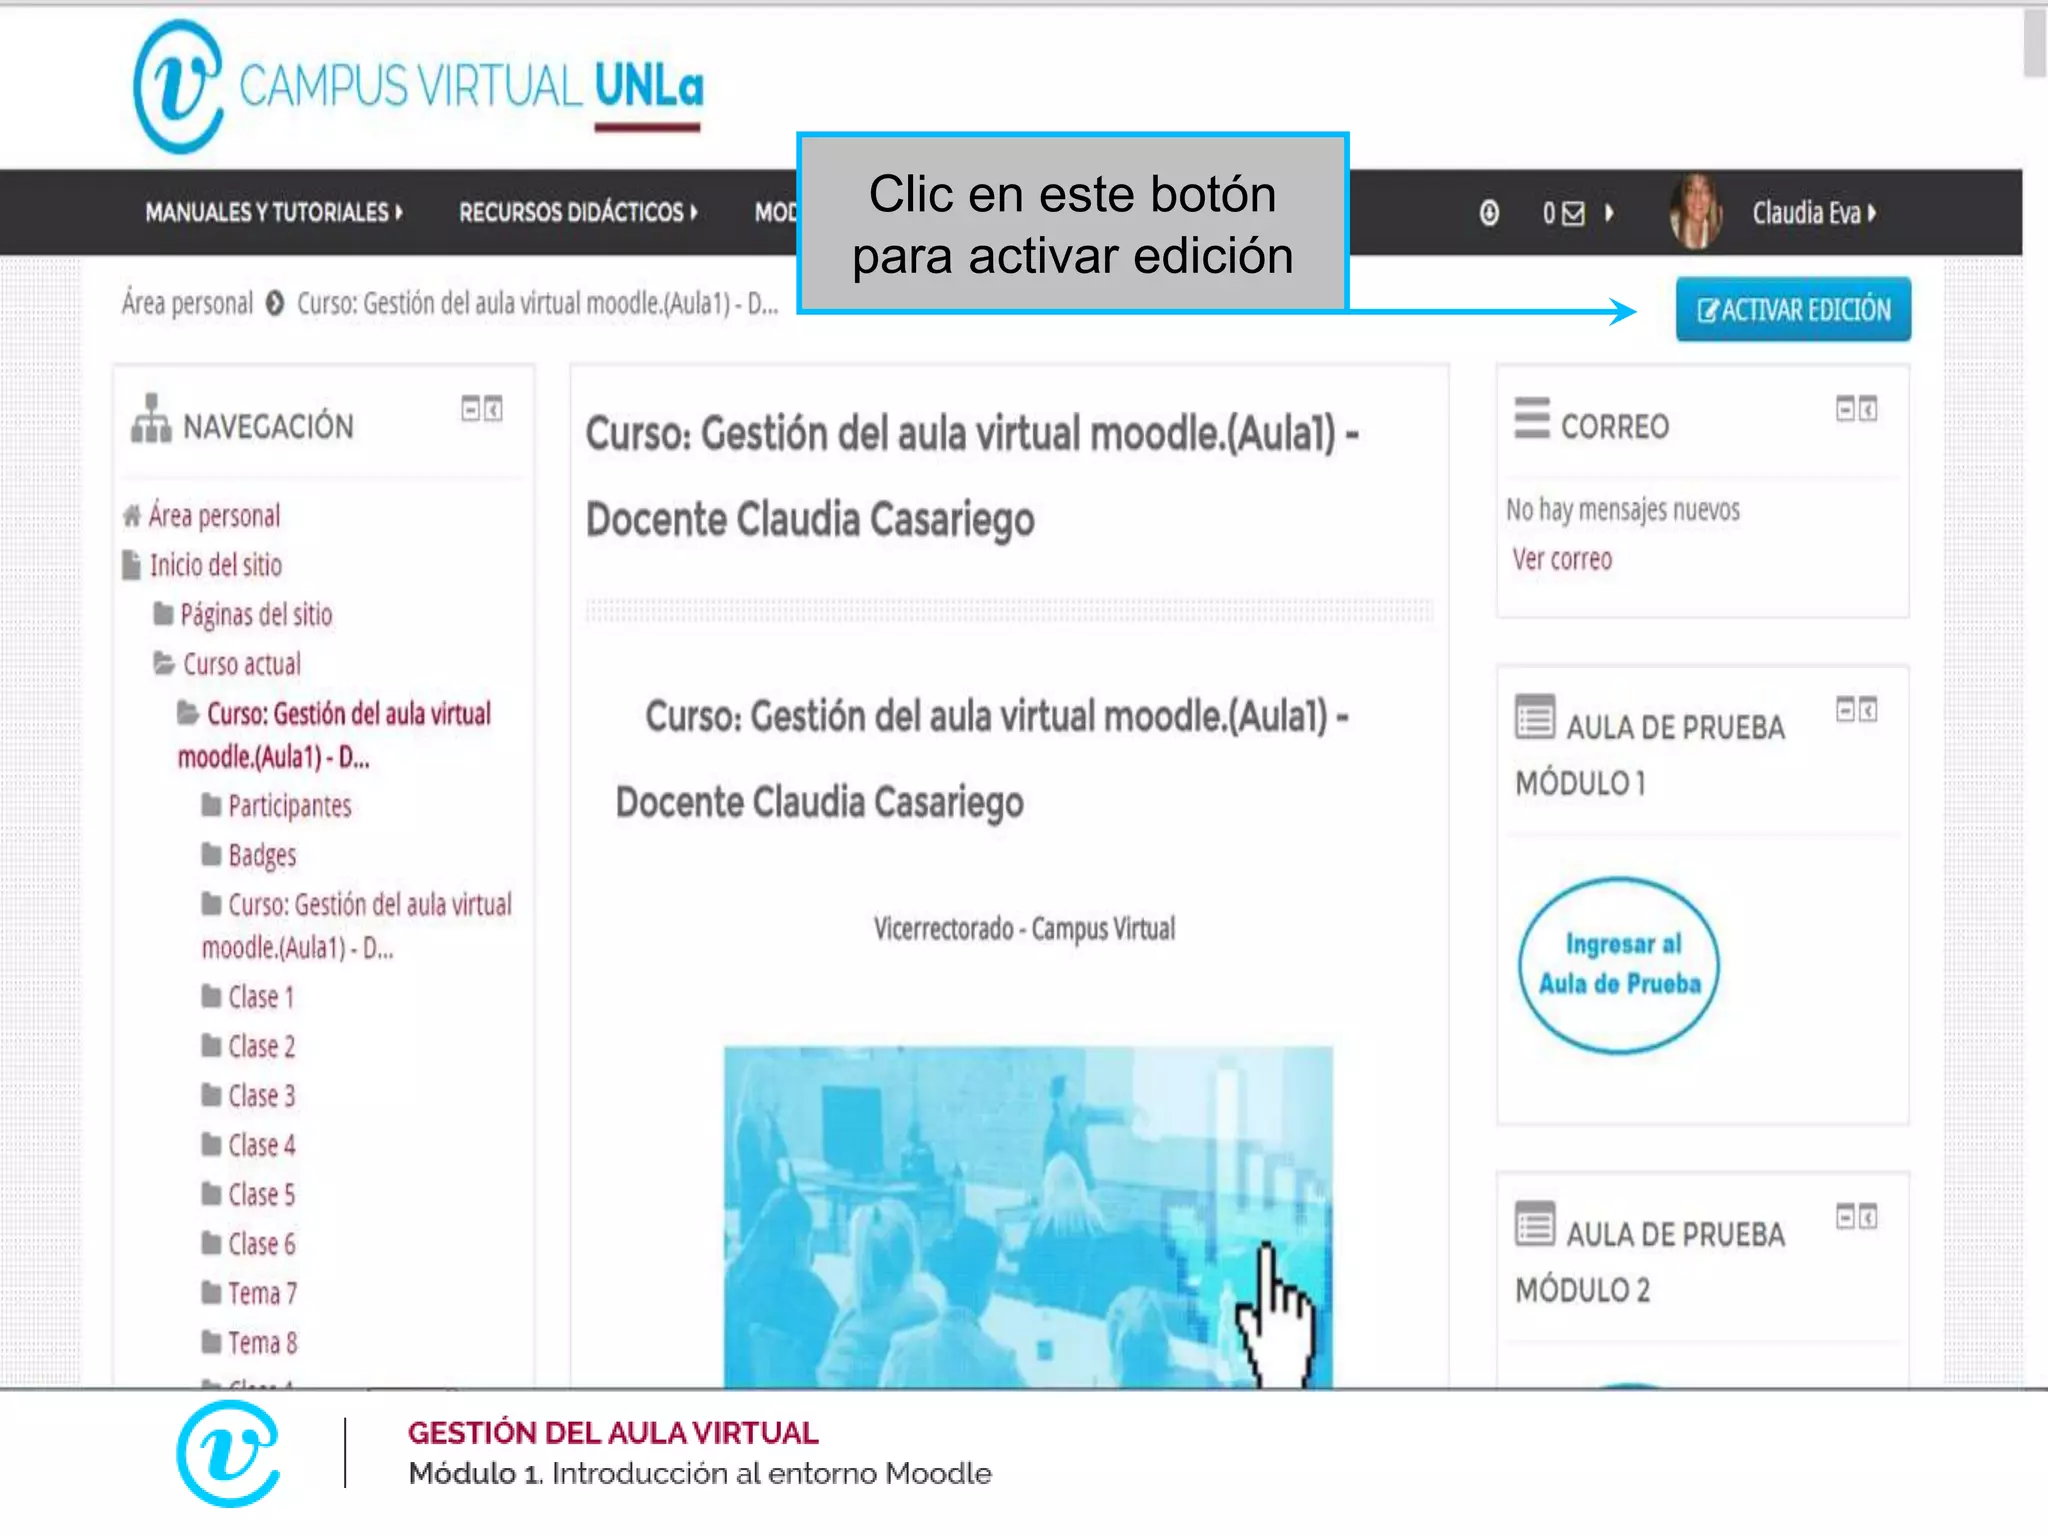The height and width of the screenshot is (1536, 2048).
Task: Collapse the Correo block with minus icon
Action: pyautogui.click(x=1845, y=408)
